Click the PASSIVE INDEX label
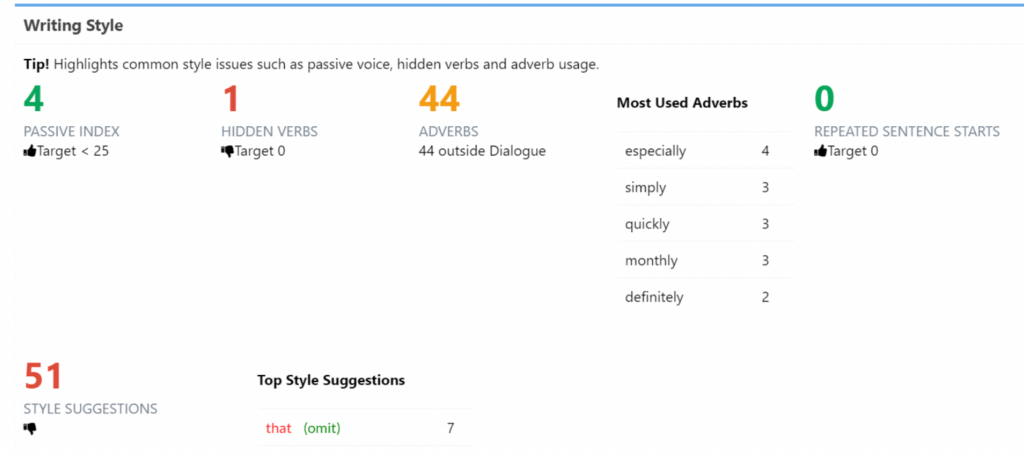Screen dimensions: 1024x454 pyautogui.click(x=72, y=131)
